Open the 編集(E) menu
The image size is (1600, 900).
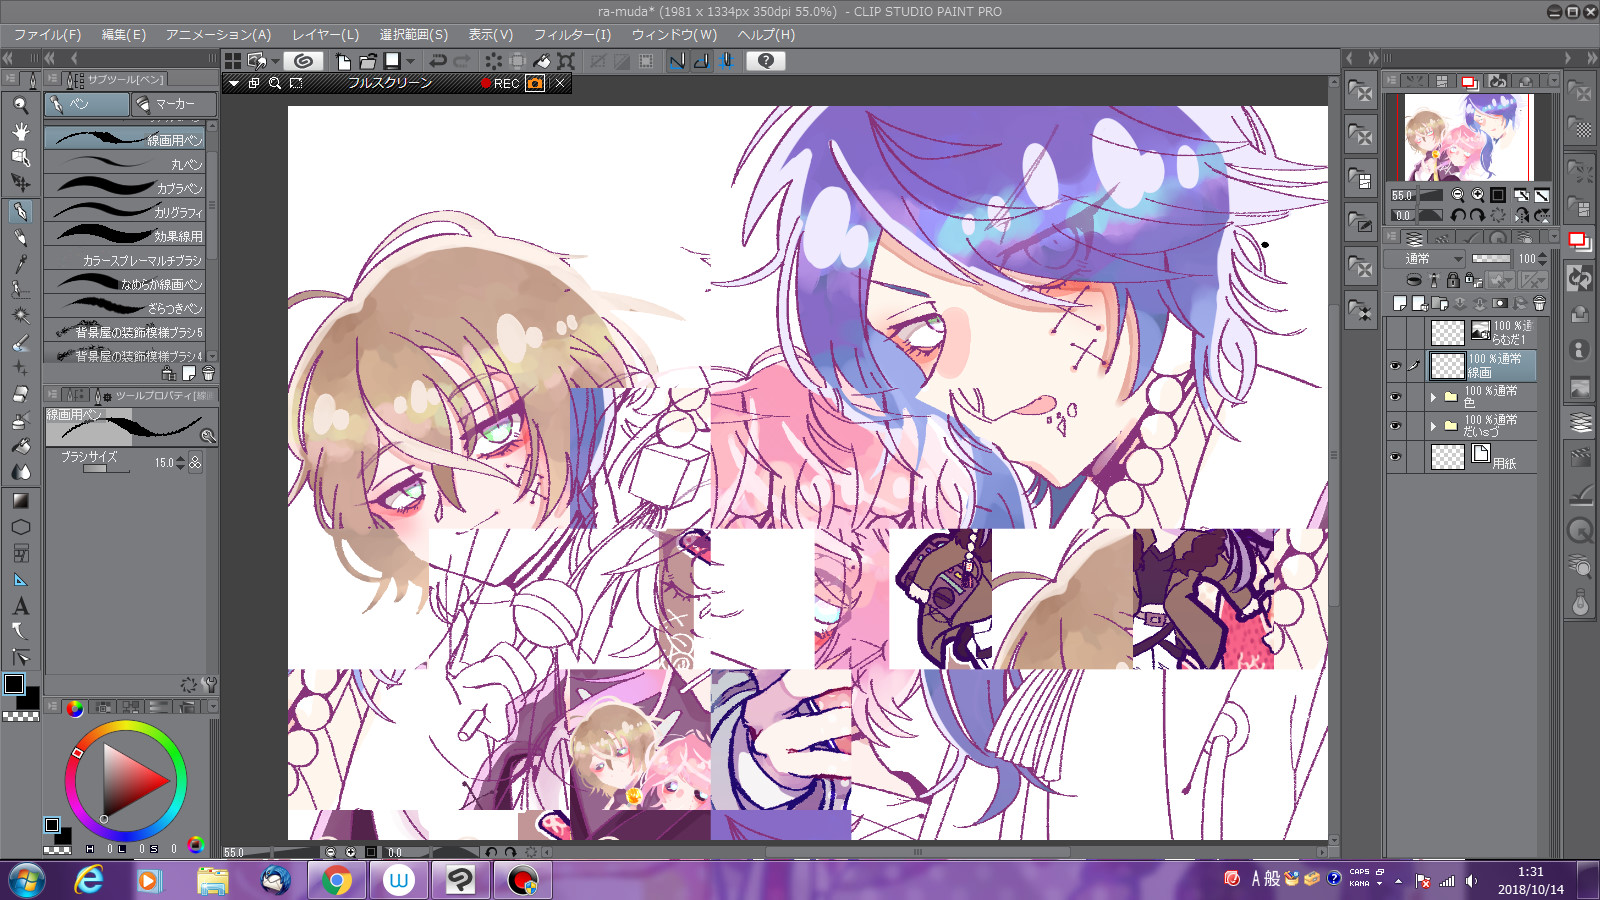(x=124, y=34)
